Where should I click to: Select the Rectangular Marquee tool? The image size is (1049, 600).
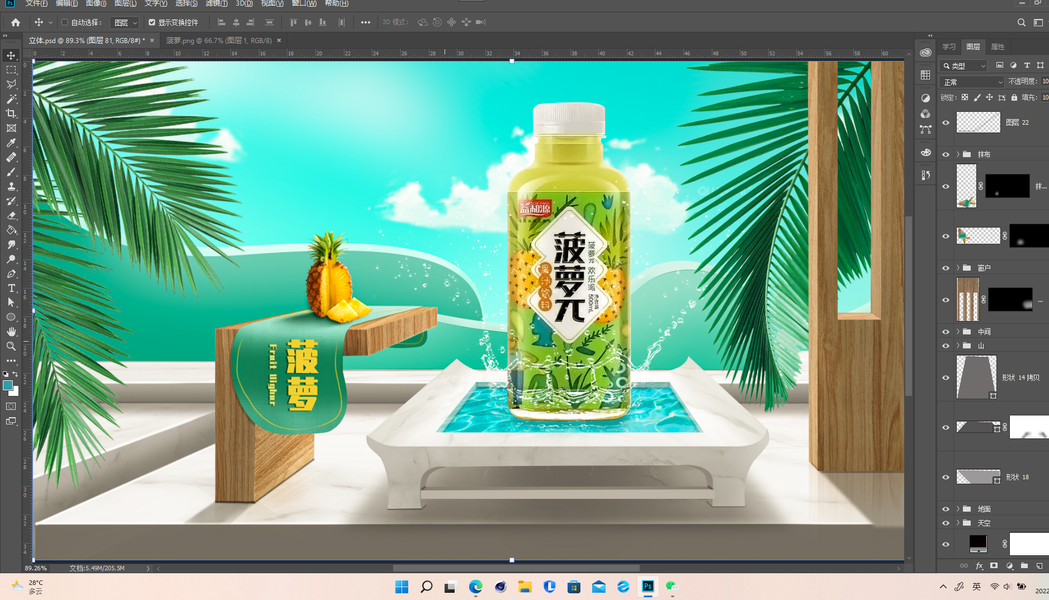(11, 70)
